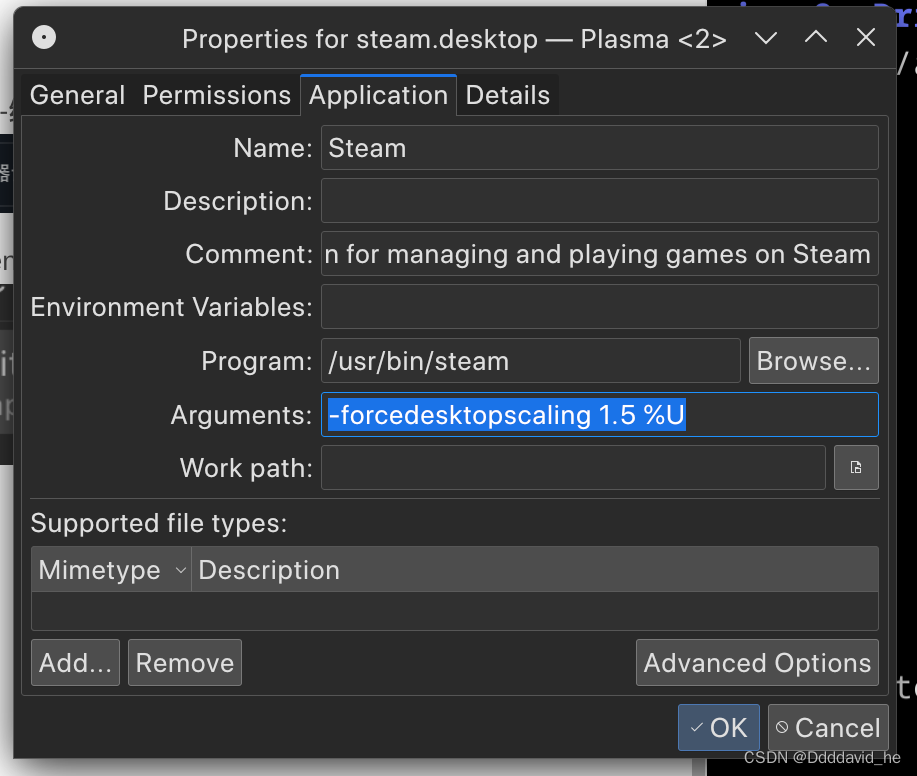Click the Remove file type button
917x776 pixels.
pos(185,663)
